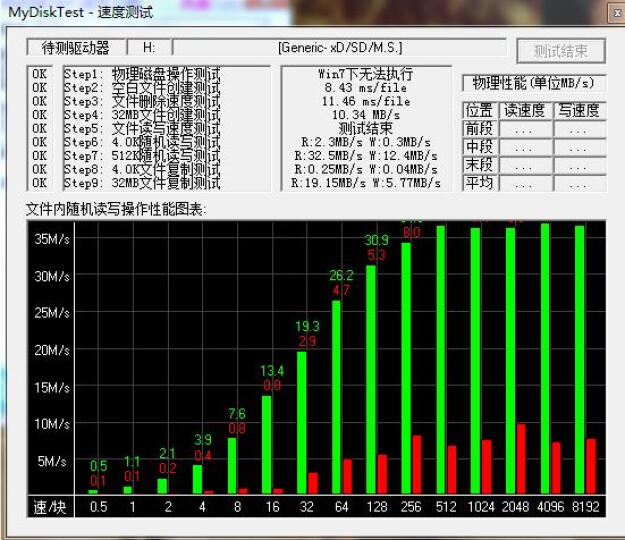The width and height of the screenshot is (625, 540).
Task: Click the 8192 block size label
Action: [586, 507]
